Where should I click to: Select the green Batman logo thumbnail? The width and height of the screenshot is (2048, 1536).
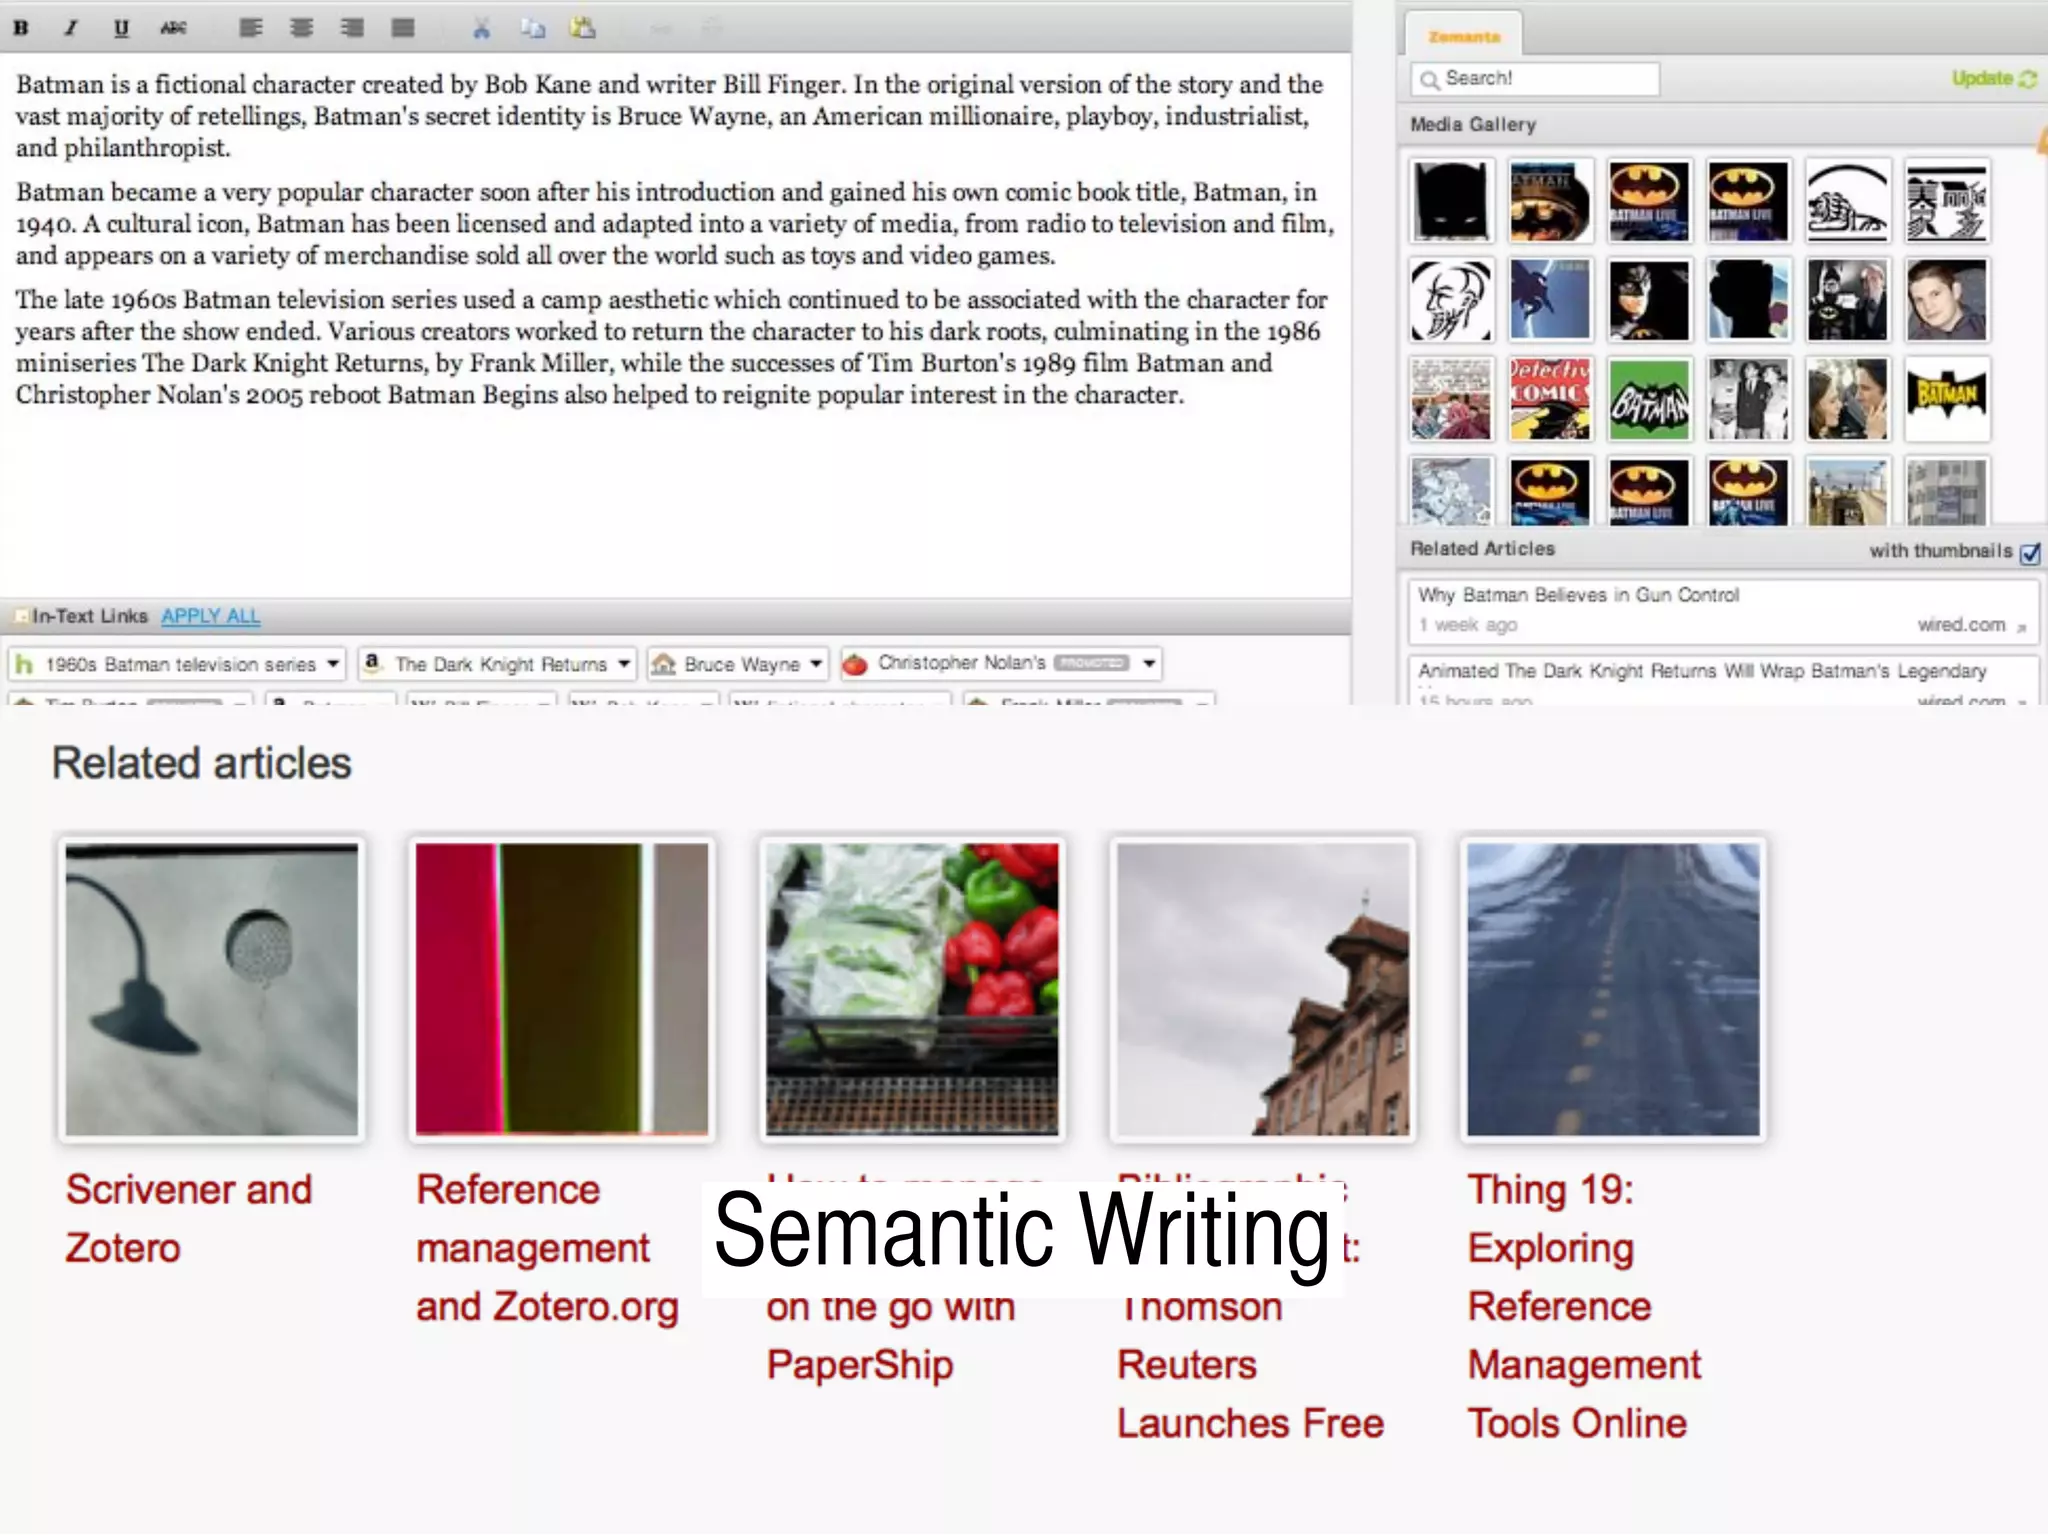pyautogui.click(x=1649, y=400)
